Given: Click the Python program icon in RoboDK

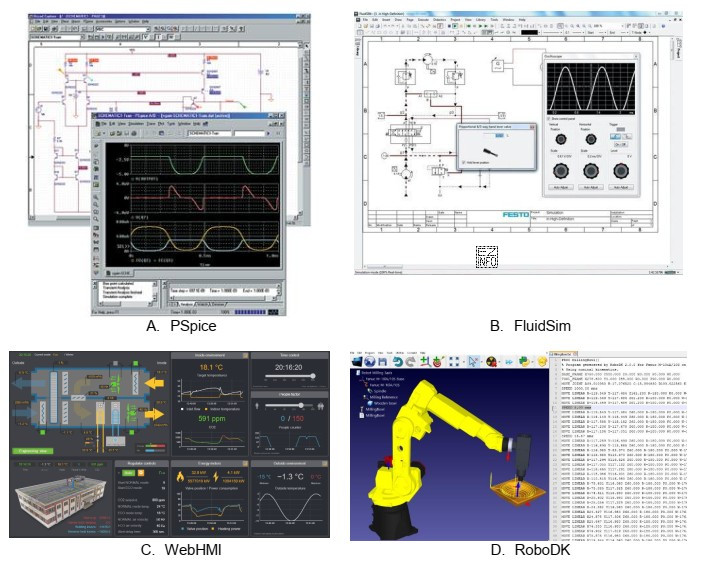Looking at the screenshot, I should [x=524, y=361].
